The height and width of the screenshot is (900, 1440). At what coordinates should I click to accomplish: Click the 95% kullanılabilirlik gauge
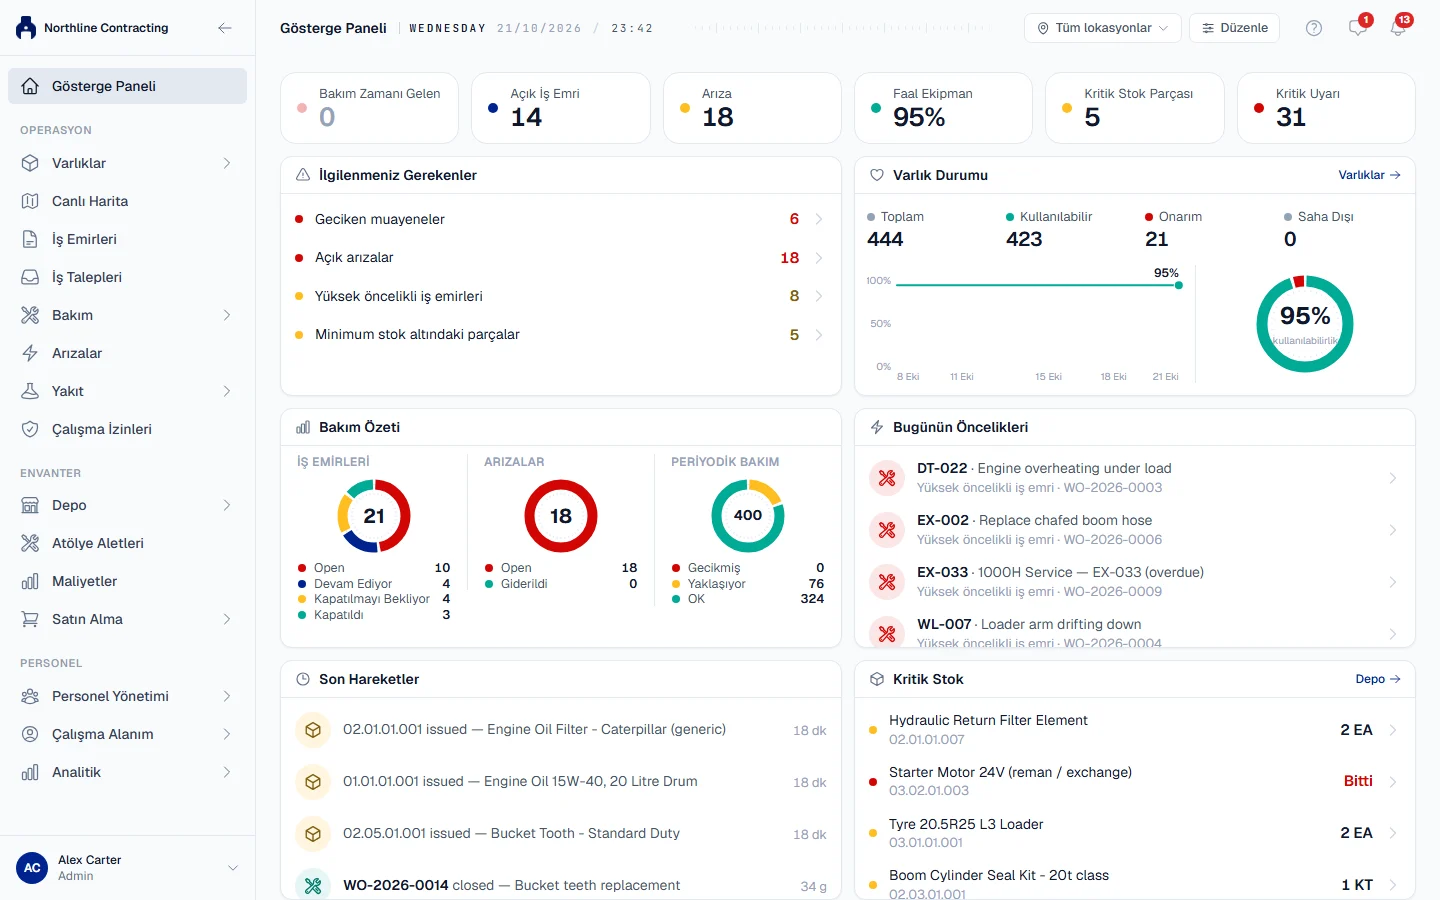[1305, 324]
